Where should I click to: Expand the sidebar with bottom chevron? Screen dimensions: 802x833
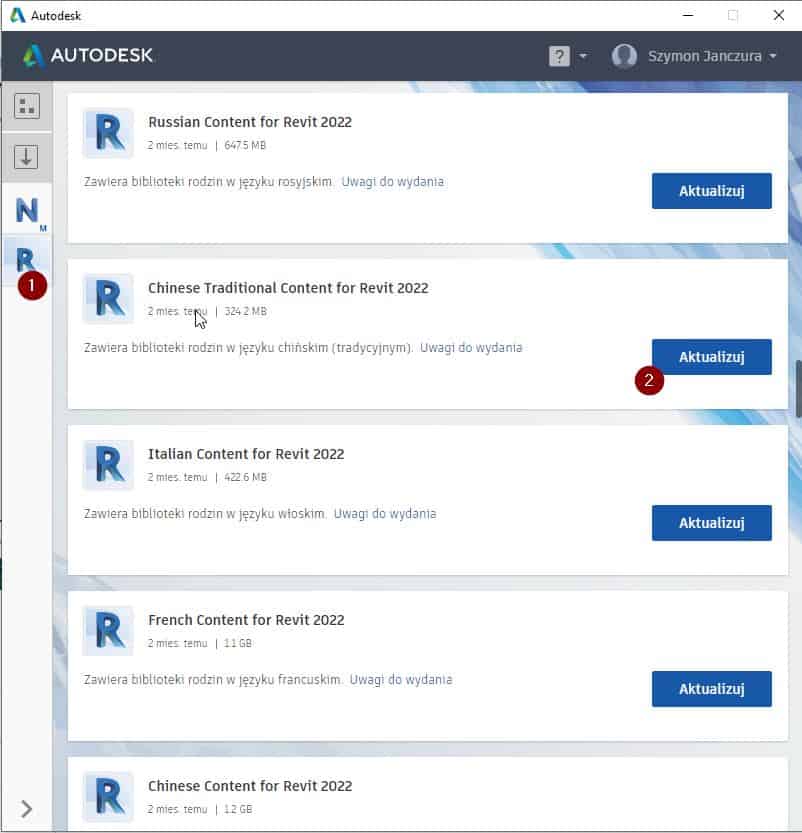[26, 809]
